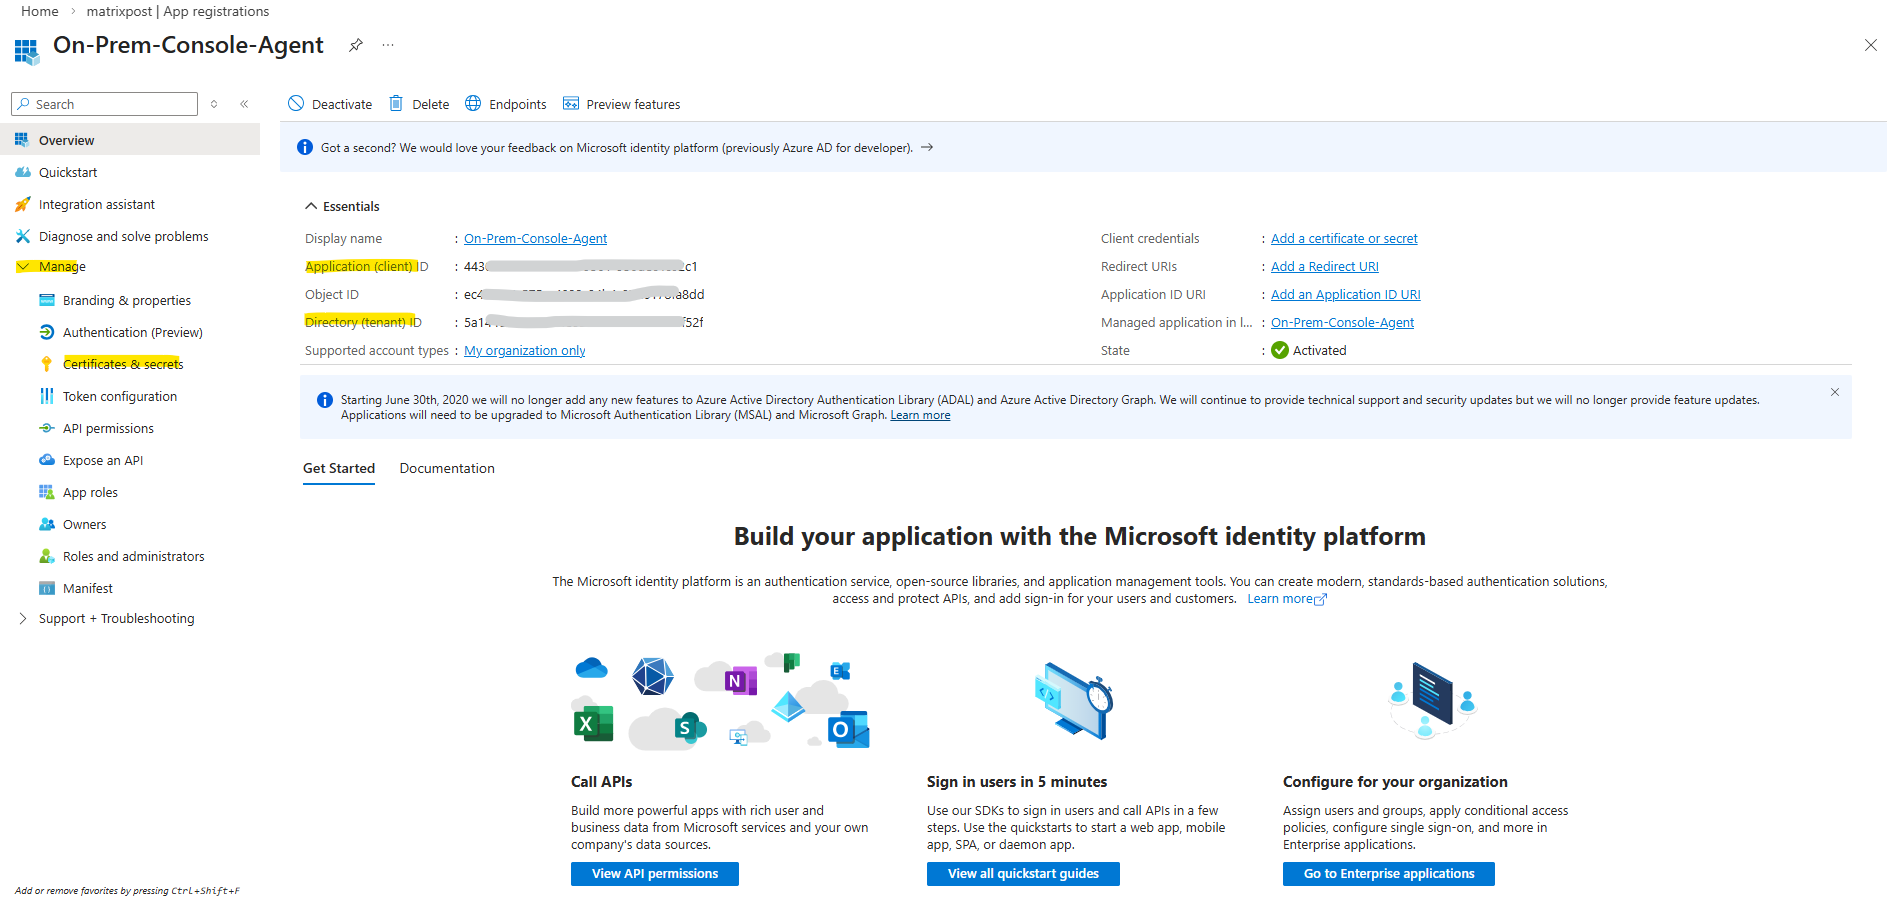This screenshot has height=898, width=1888.
Task: Click the Deactivate toolbar icon
Action: [296, 104]
